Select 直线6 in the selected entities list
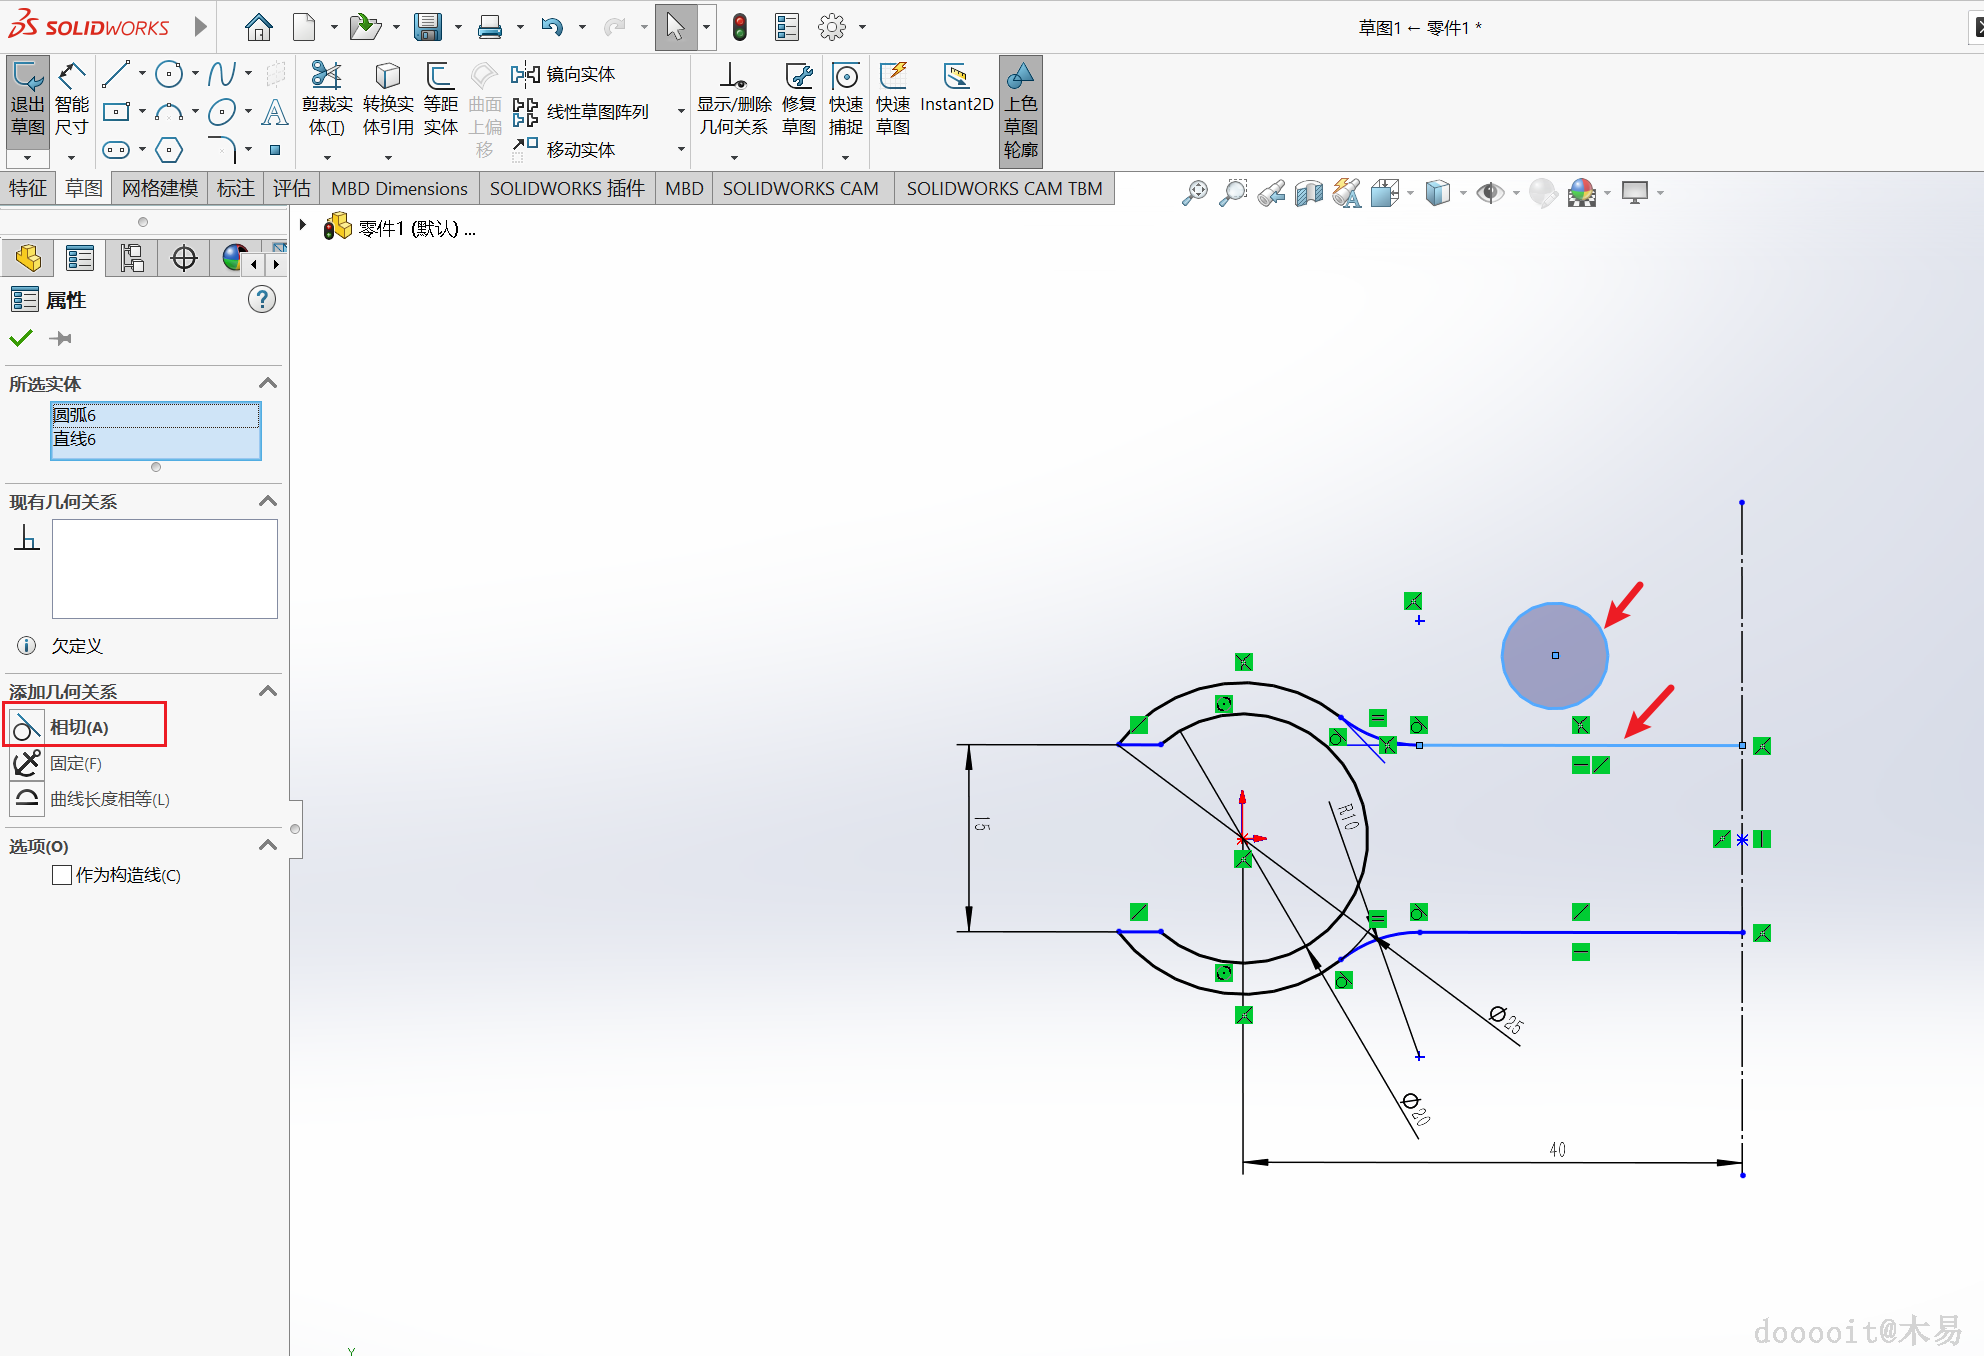Viewport: 1984px width, 1356px height. click(x=75, y=439)
